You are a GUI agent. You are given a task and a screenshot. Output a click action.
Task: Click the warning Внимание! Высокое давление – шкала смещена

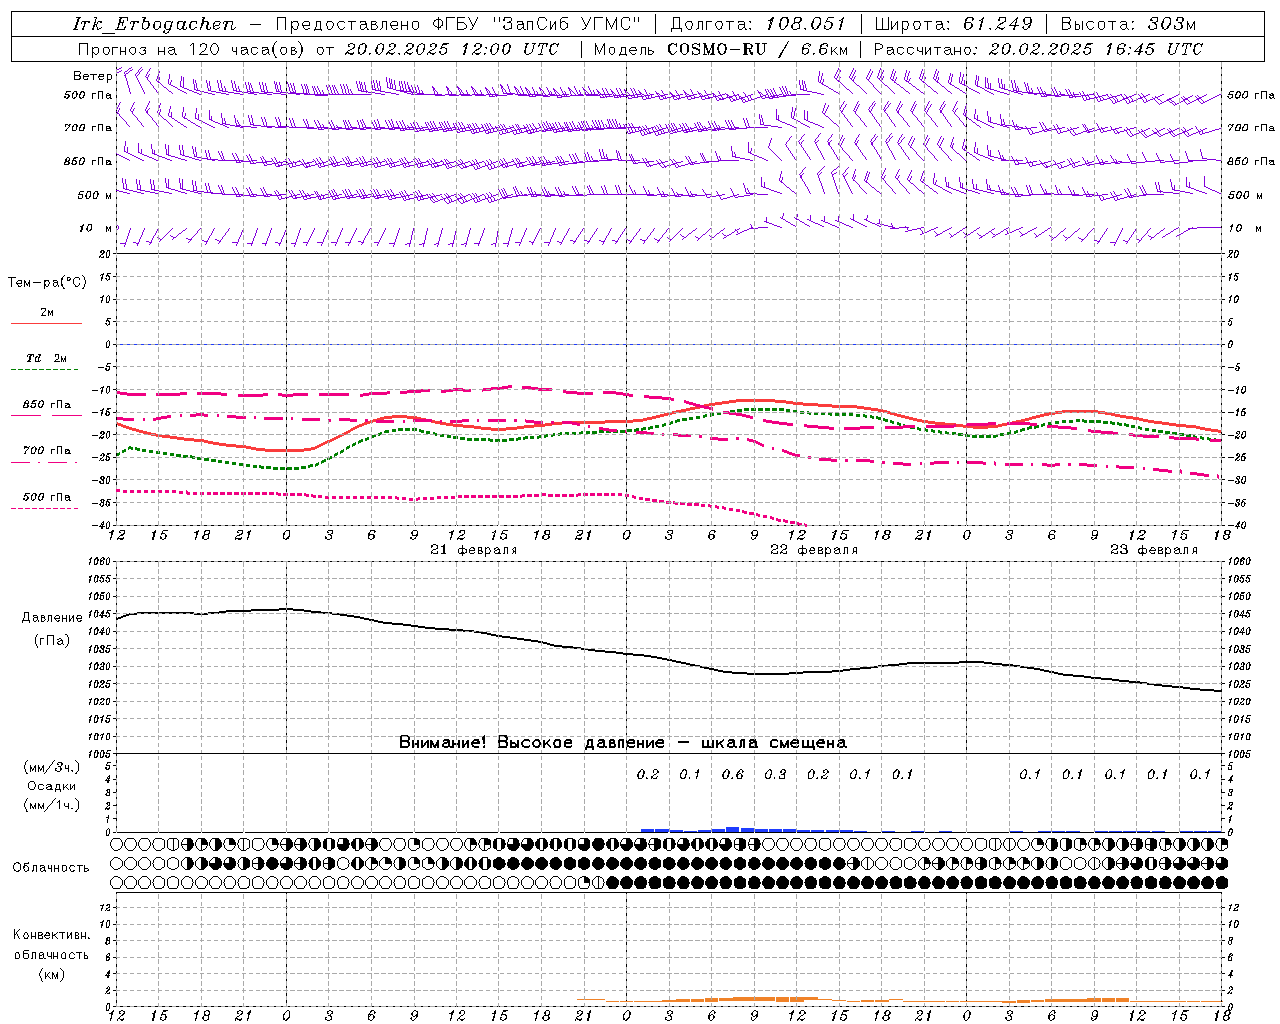tap(623, 743)
